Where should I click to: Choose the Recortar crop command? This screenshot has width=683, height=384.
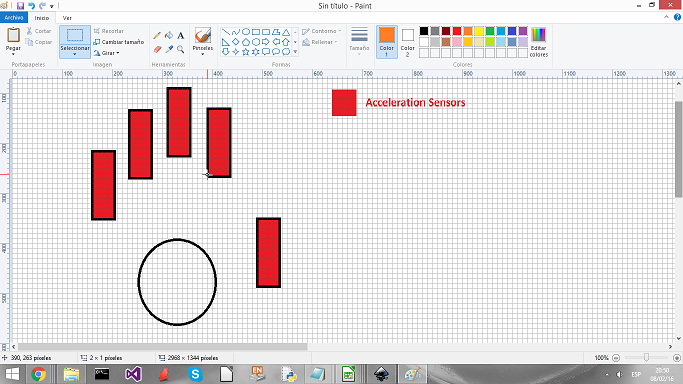point(109,31)
